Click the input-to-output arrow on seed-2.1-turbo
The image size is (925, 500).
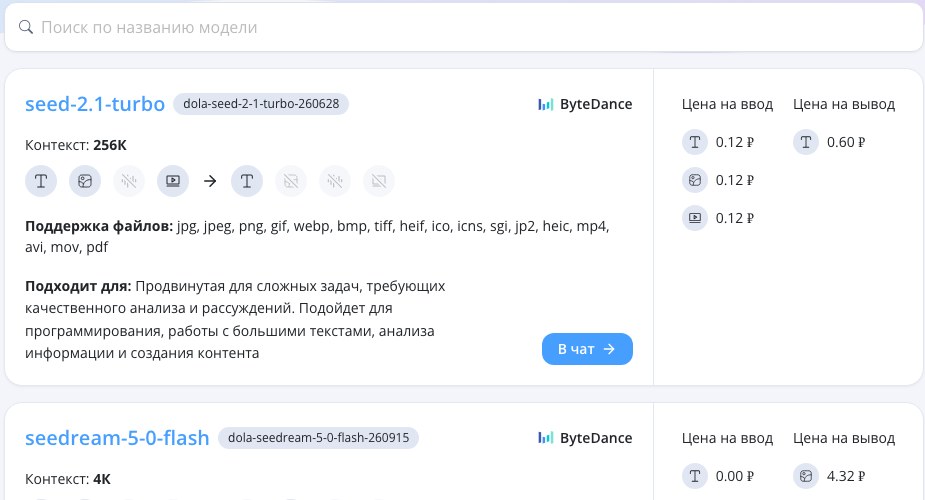(210, 181)
